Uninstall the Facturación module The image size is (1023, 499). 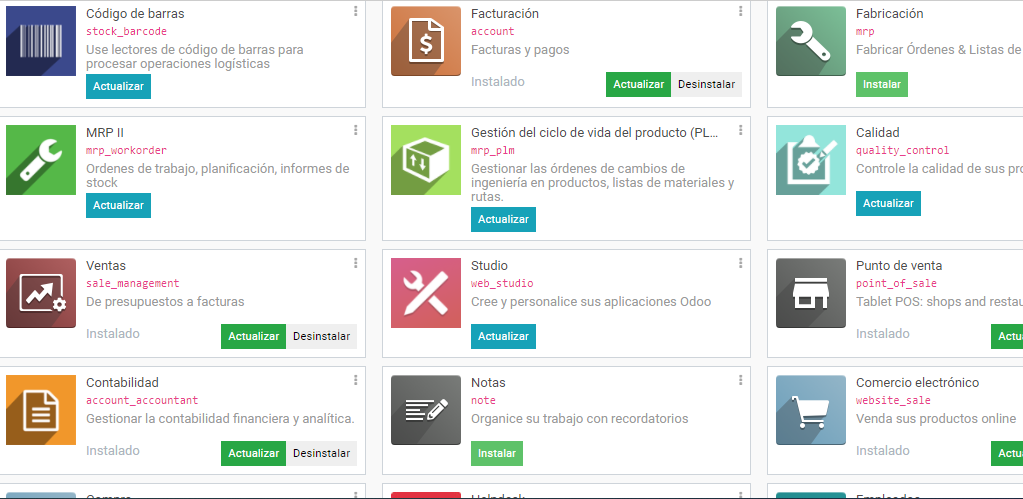pyautogui.click(x=707, y=84)
